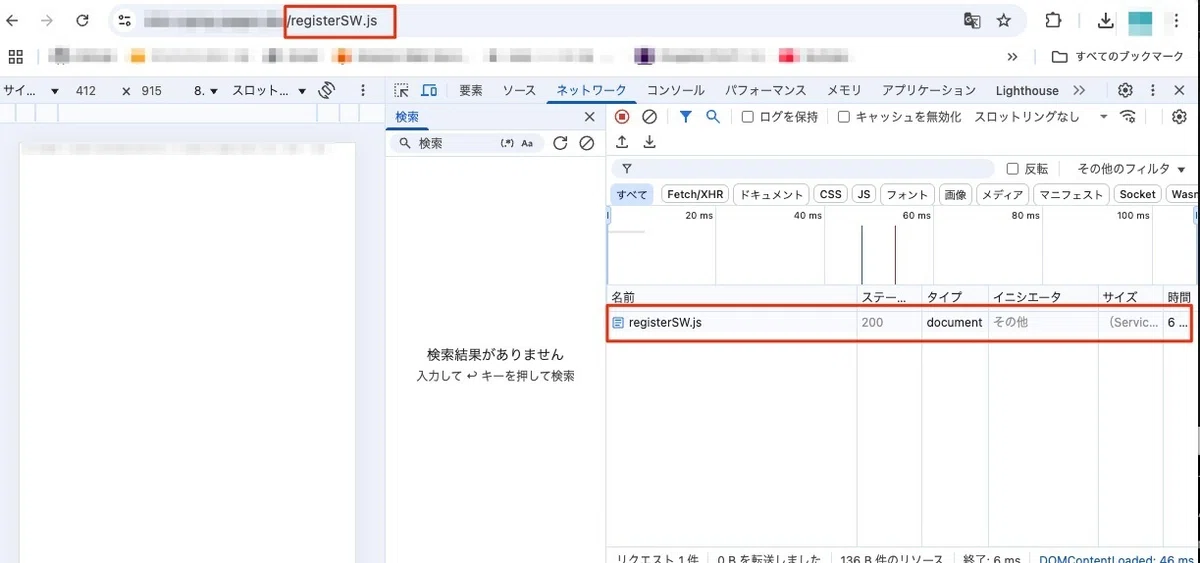The height and width of the screenshot is (563, 1200).
Task: Sort requests by 名前 column header
Action: click(732, 297)
